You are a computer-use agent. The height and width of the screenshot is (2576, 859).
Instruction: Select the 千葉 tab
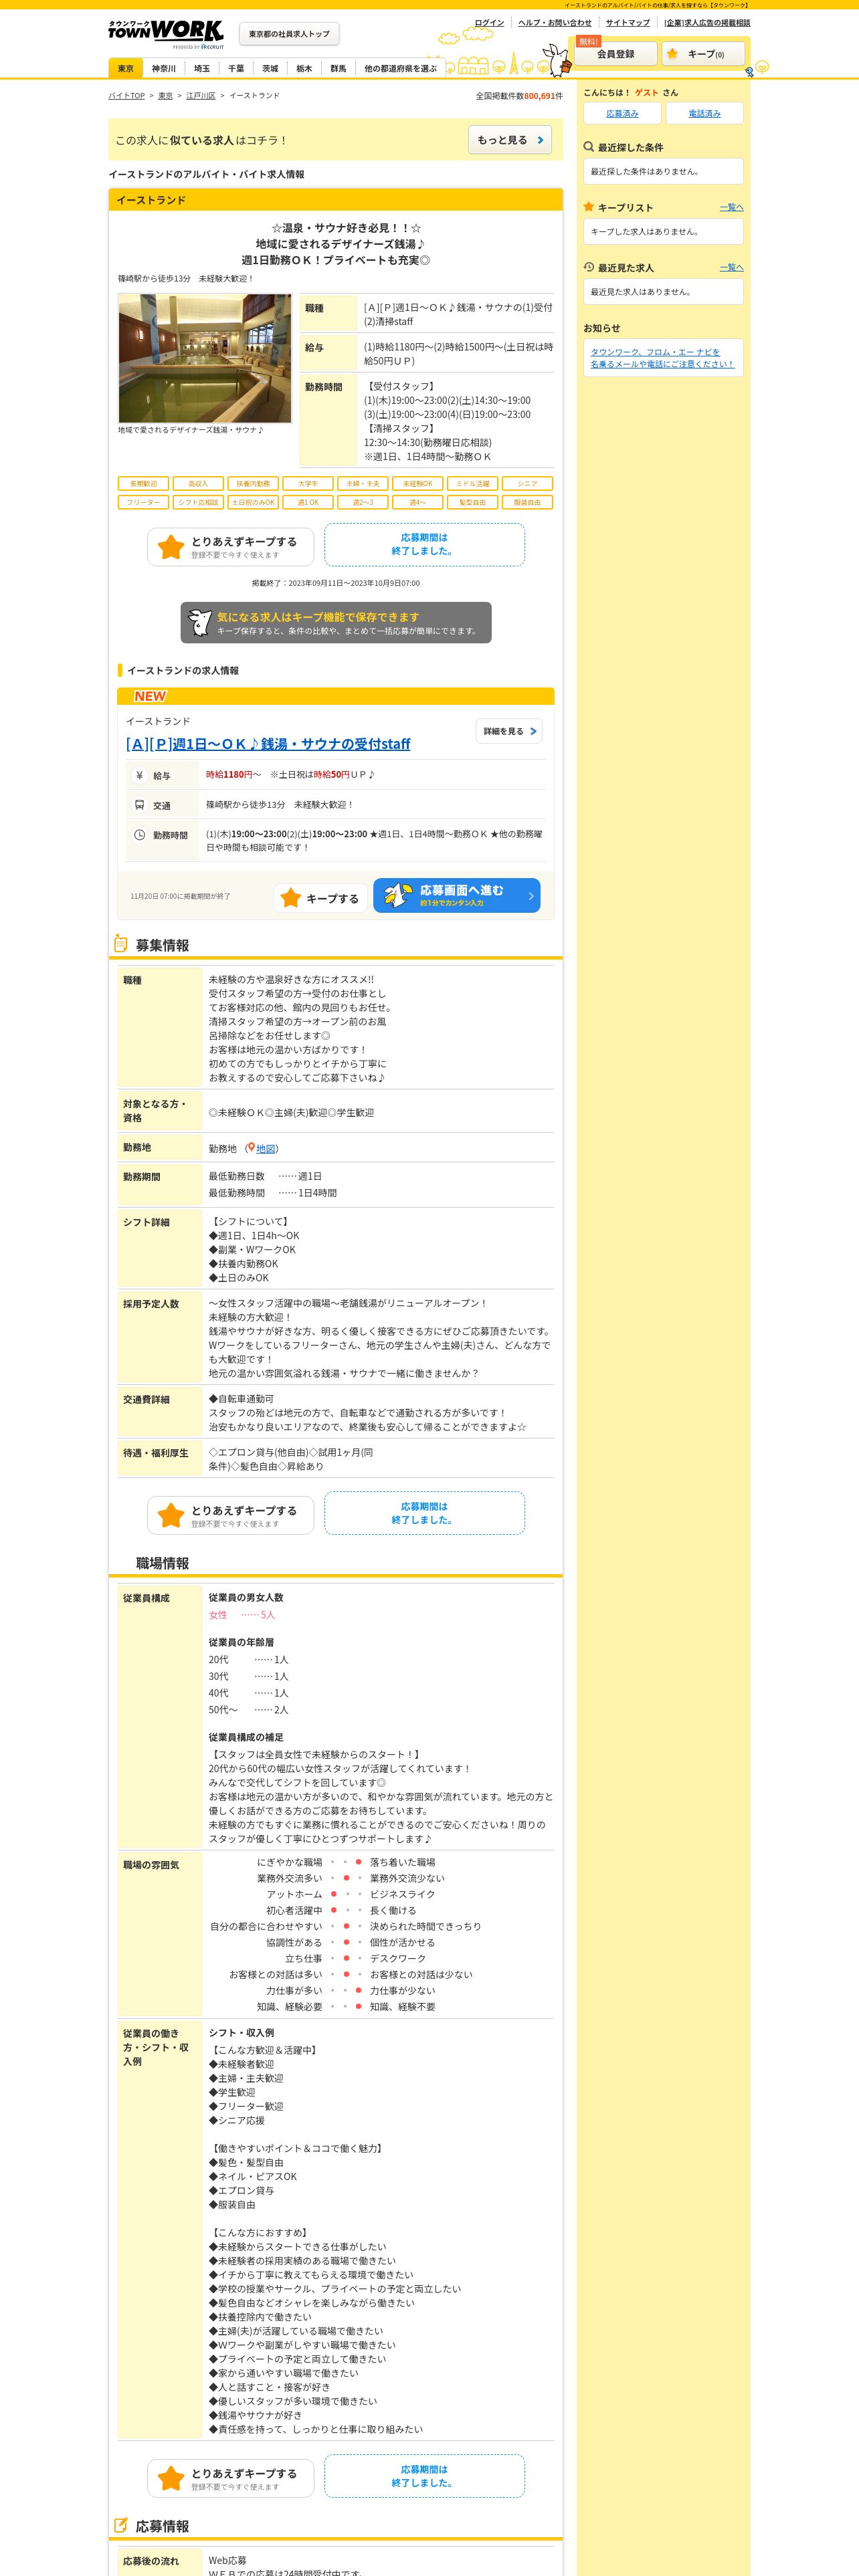pos(235,68)
